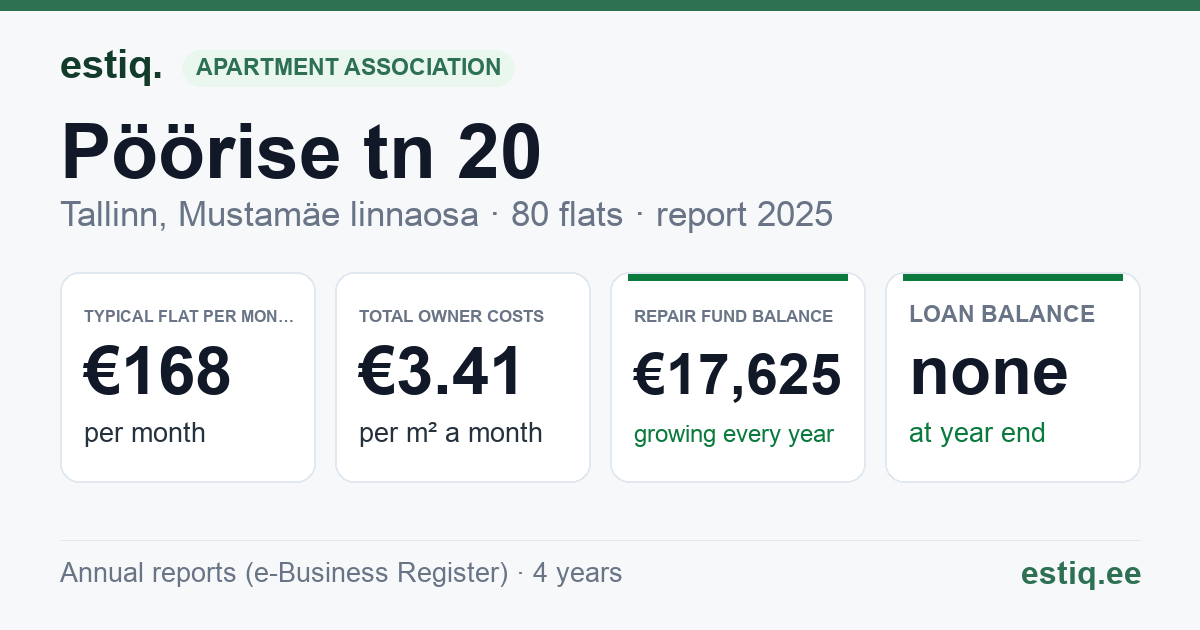Click the per m² a month label
Image resolution: width=1200 pixels, height=630 pixels.
click(x=450, y=433)
